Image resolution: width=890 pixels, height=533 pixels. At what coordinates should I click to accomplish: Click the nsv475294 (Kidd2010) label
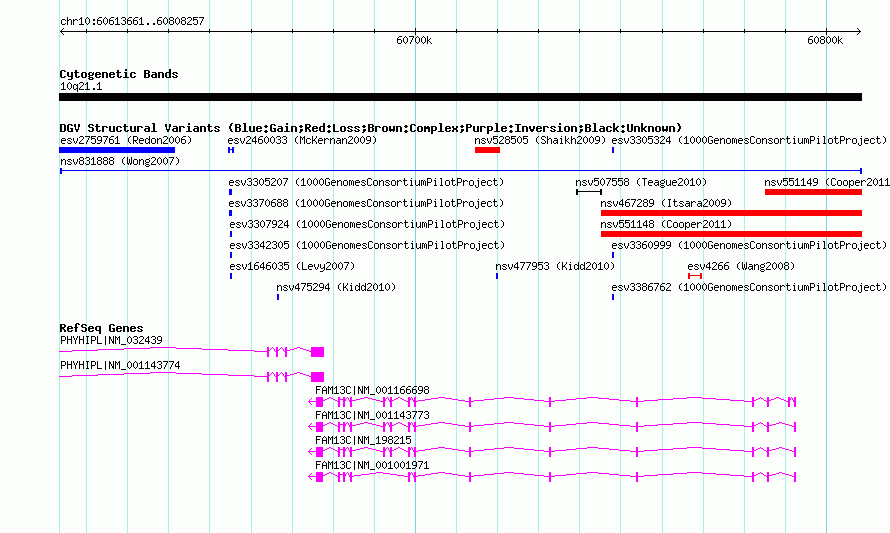(336, 287)
